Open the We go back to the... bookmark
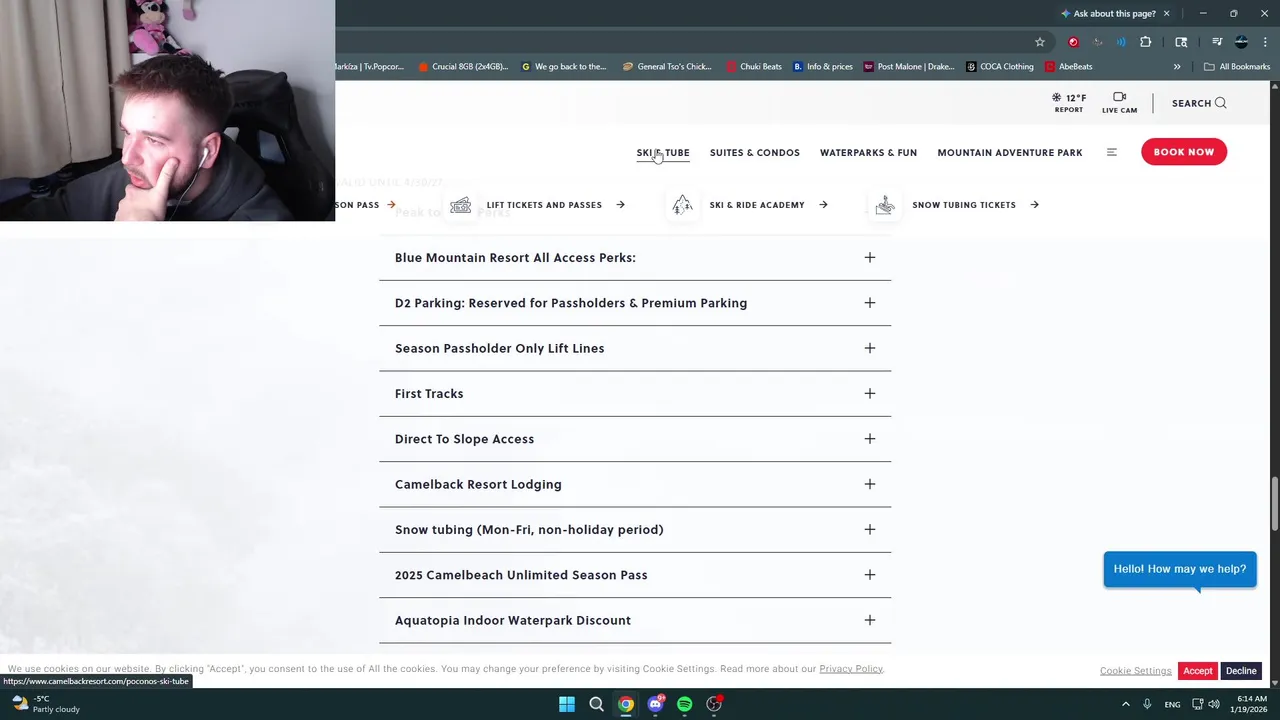 [x=564, y=67]
